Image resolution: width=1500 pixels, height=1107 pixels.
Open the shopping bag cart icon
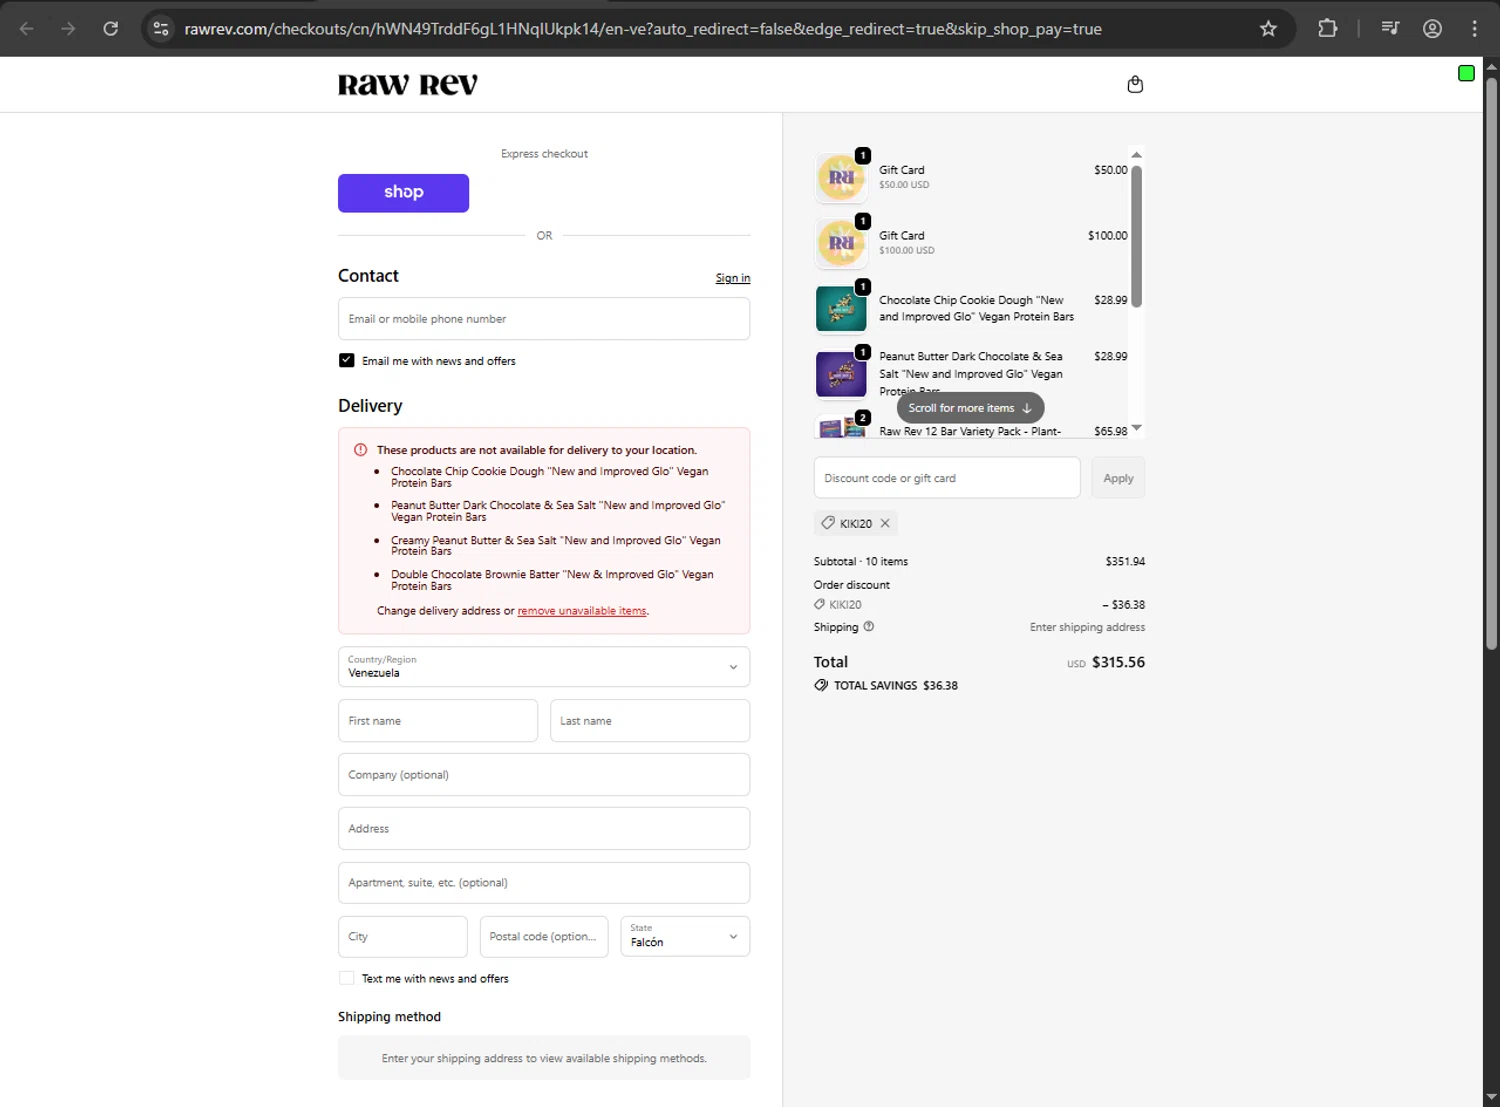(x=1135, y=85)
